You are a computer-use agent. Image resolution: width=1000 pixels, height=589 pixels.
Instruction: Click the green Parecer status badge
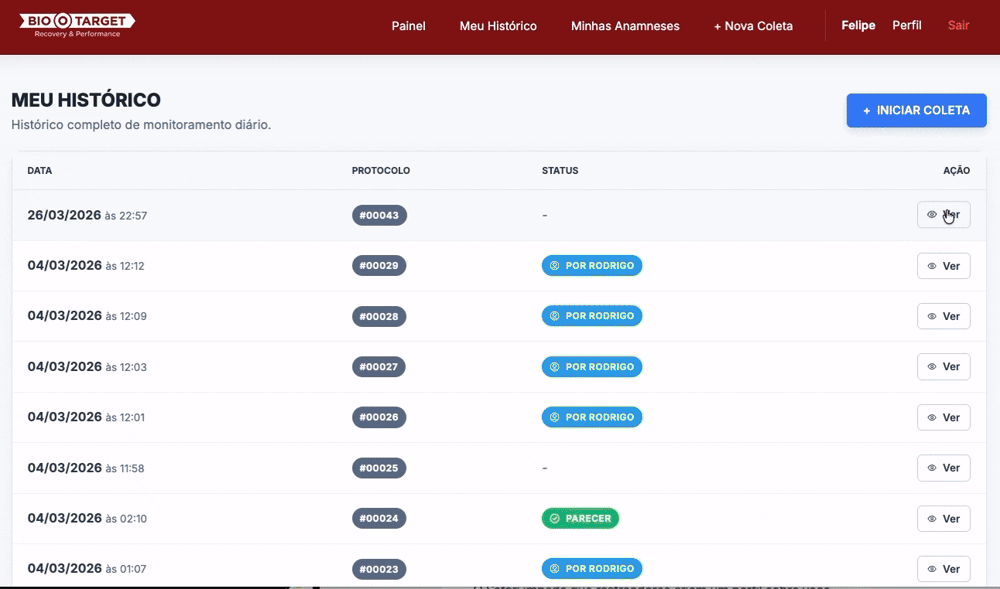(x=580, y=518)
